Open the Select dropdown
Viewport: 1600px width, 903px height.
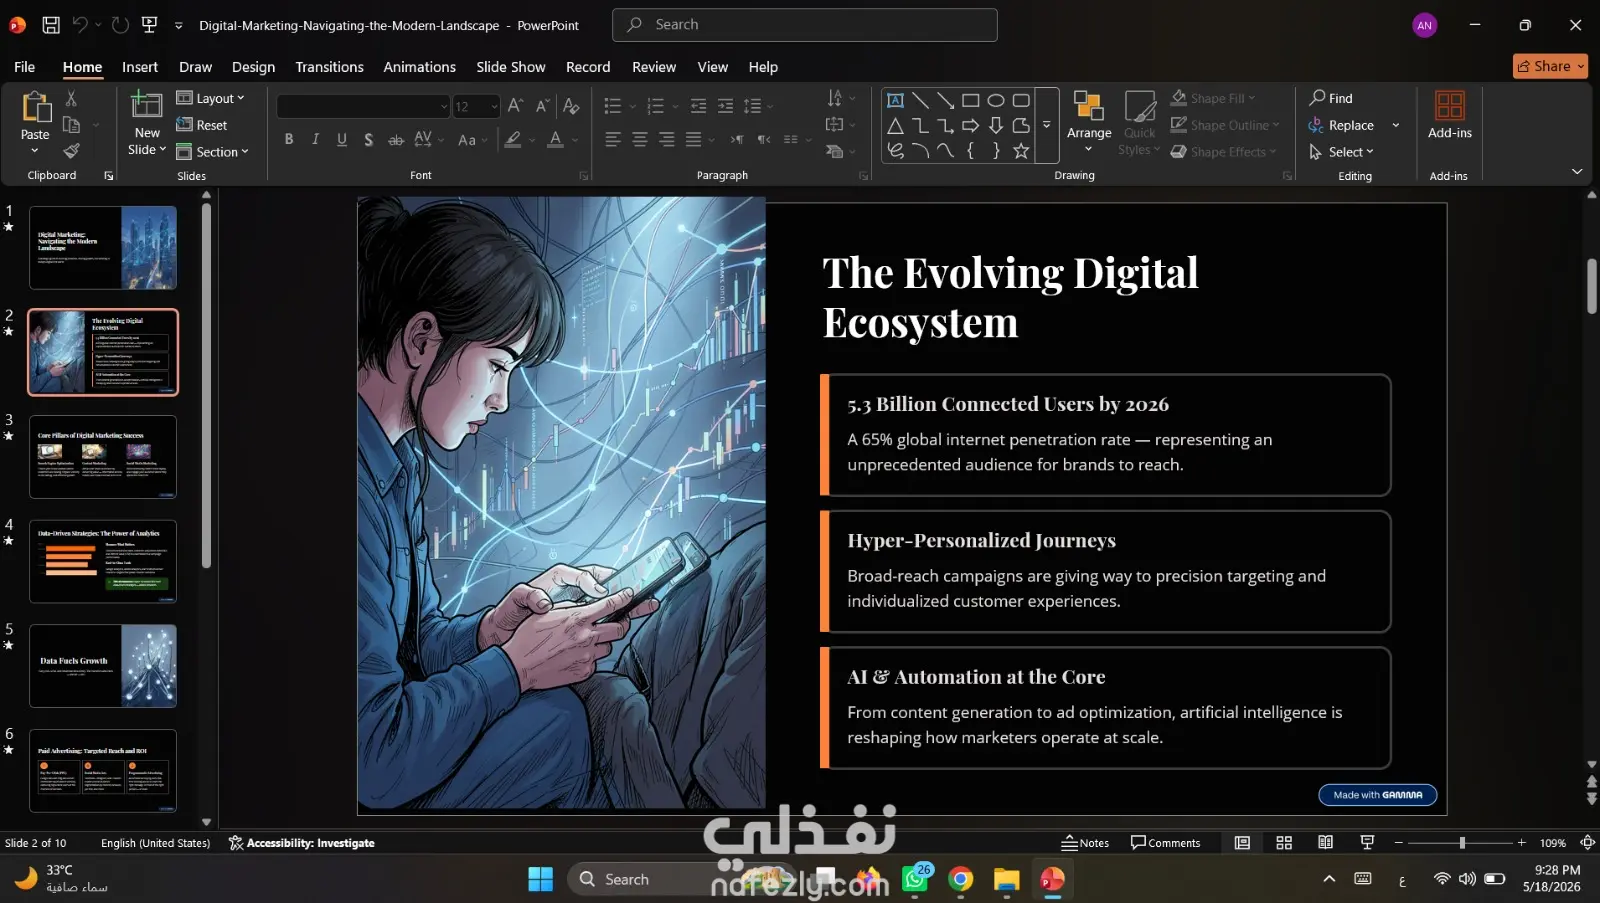pos(1342,152)
